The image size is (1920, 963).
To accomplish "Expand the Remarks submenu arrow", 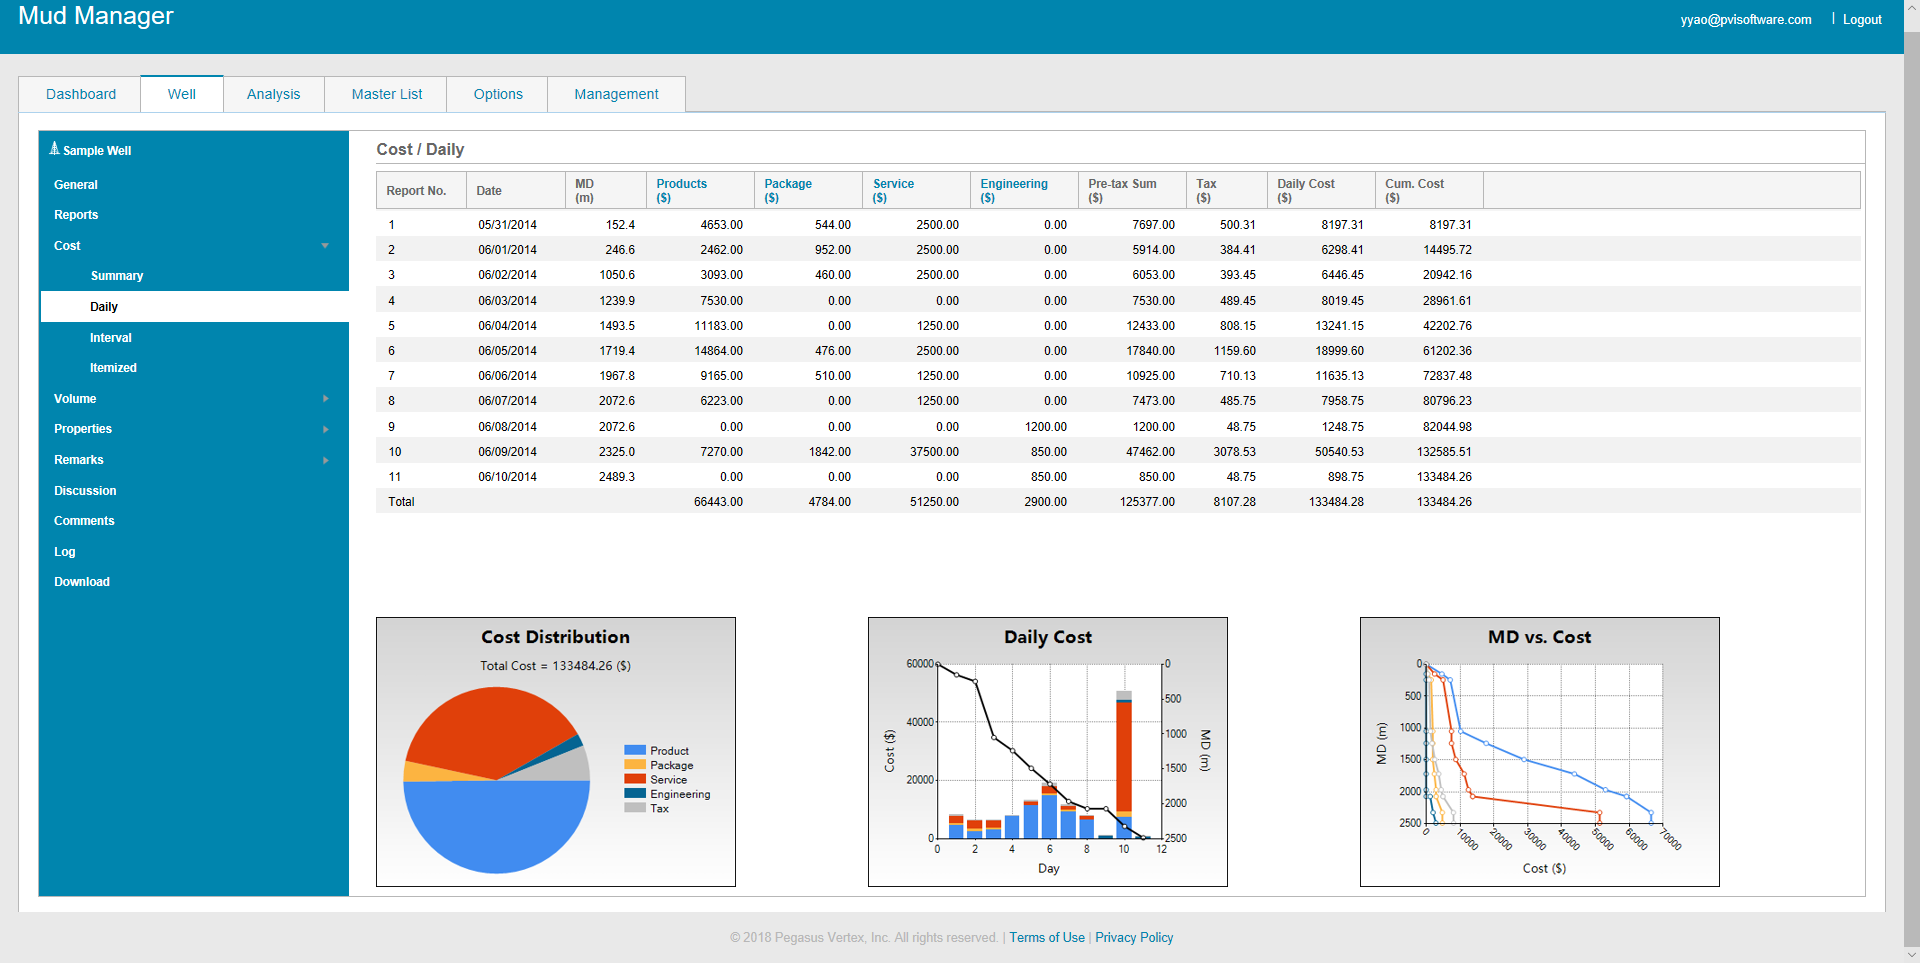I will click(325, 461).
